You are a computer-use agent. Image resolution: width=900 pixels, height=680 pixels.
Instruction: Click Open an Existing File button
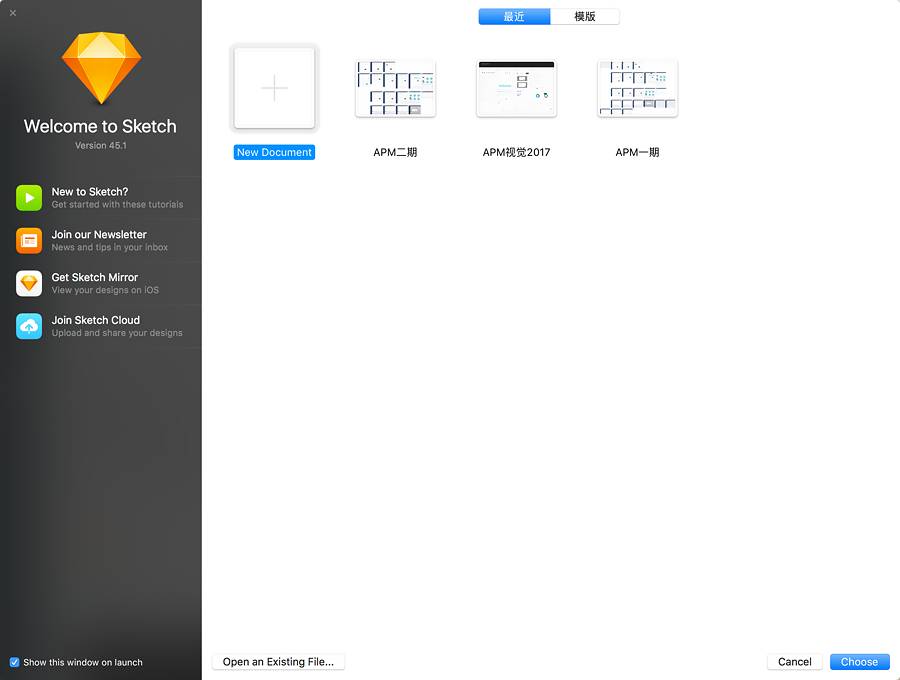point(278,662)
